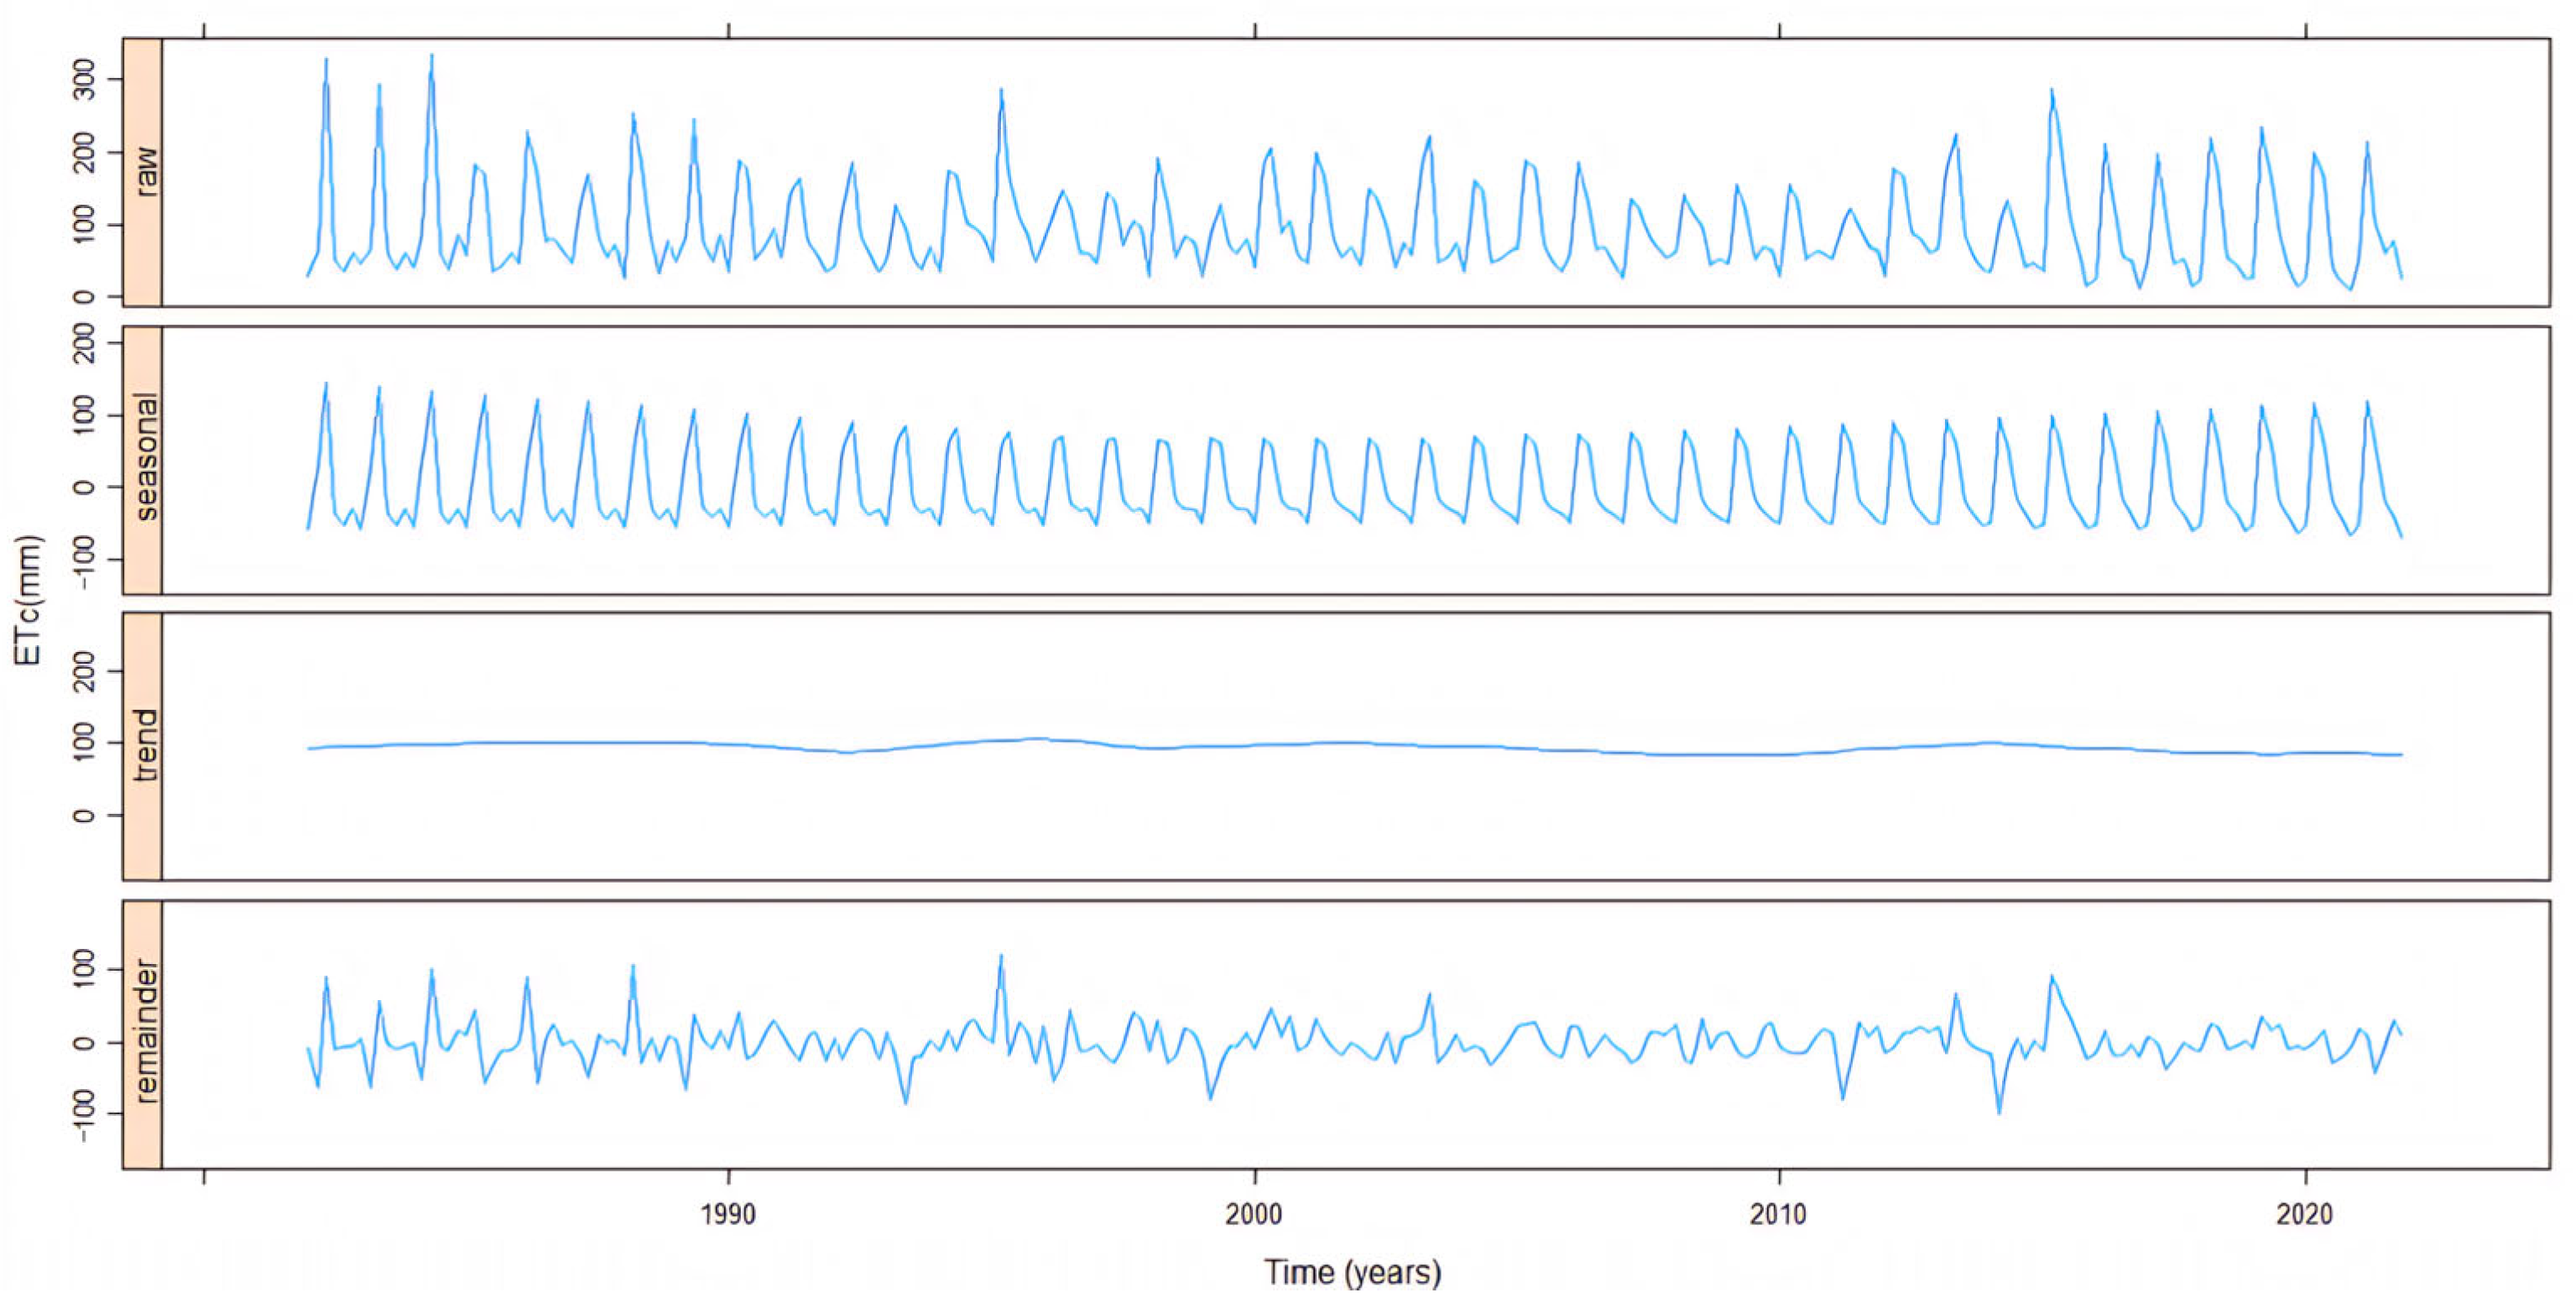Image resolution: width=2576 pixels, height=1303 pixels.
Task: Click the 200 tick label in trend panel
Action: pyautogui.click(x=86, y=670)
